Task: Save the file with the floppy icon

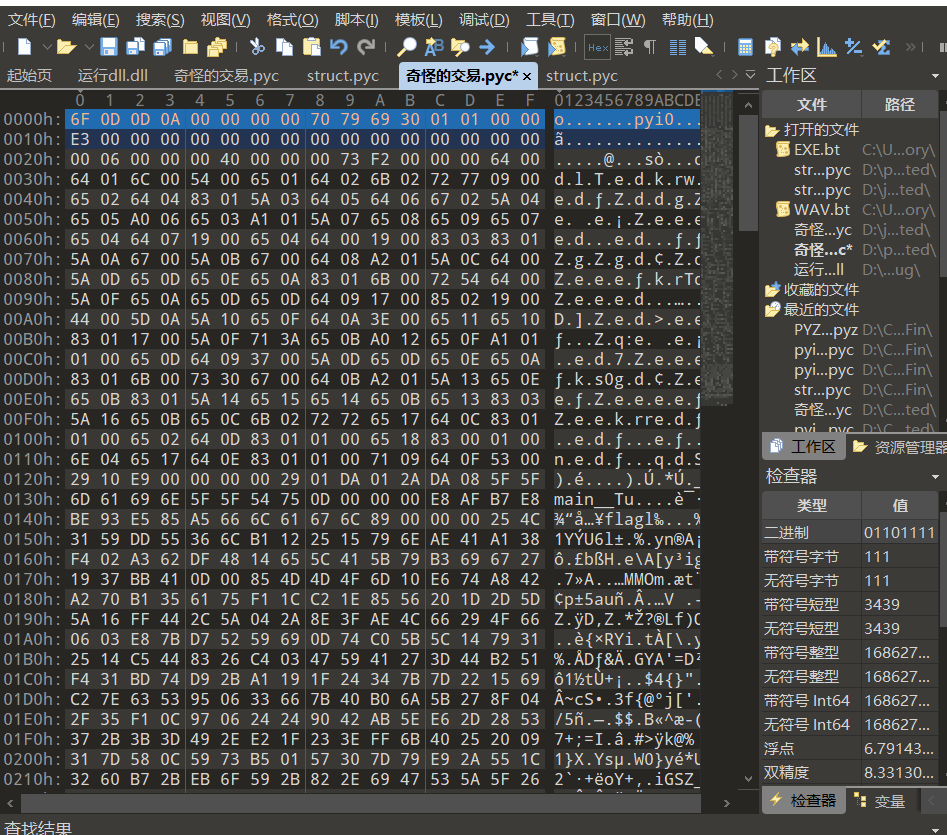Action: pos(109,46)
